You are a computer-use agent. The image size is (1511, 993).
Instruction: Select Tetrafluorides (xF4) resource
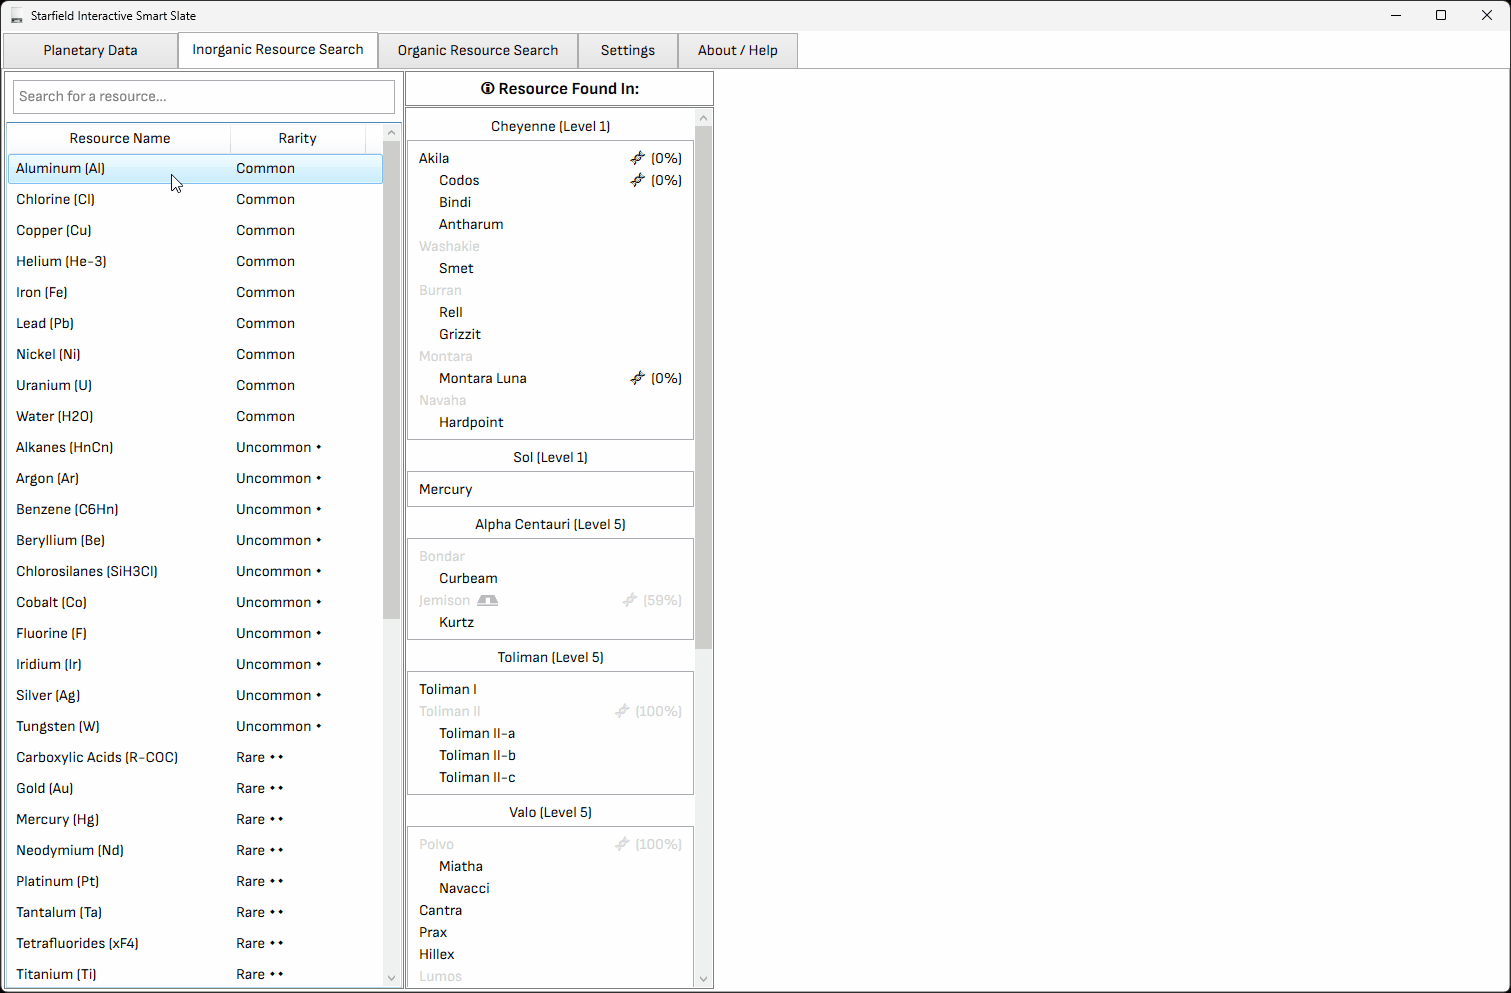click(195, 943)
